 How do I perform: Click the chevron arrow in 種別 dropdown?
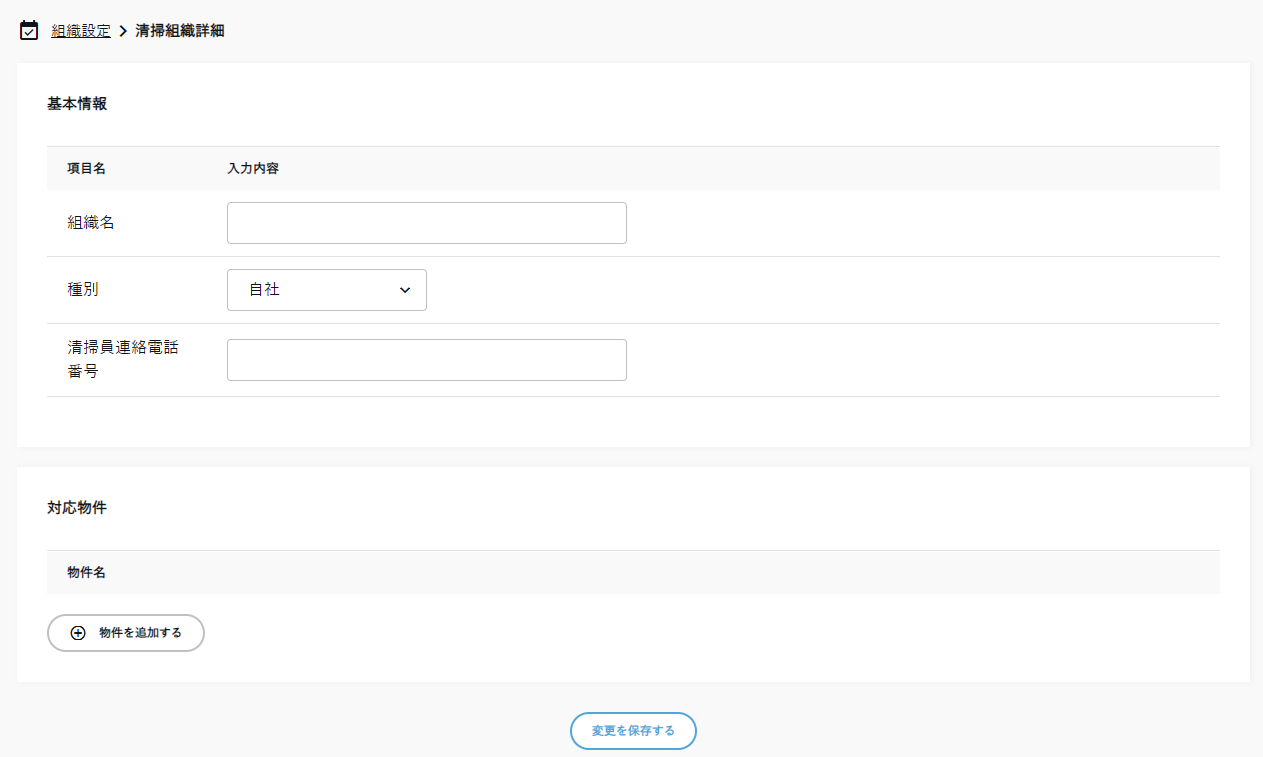click(x=405, y=290)
